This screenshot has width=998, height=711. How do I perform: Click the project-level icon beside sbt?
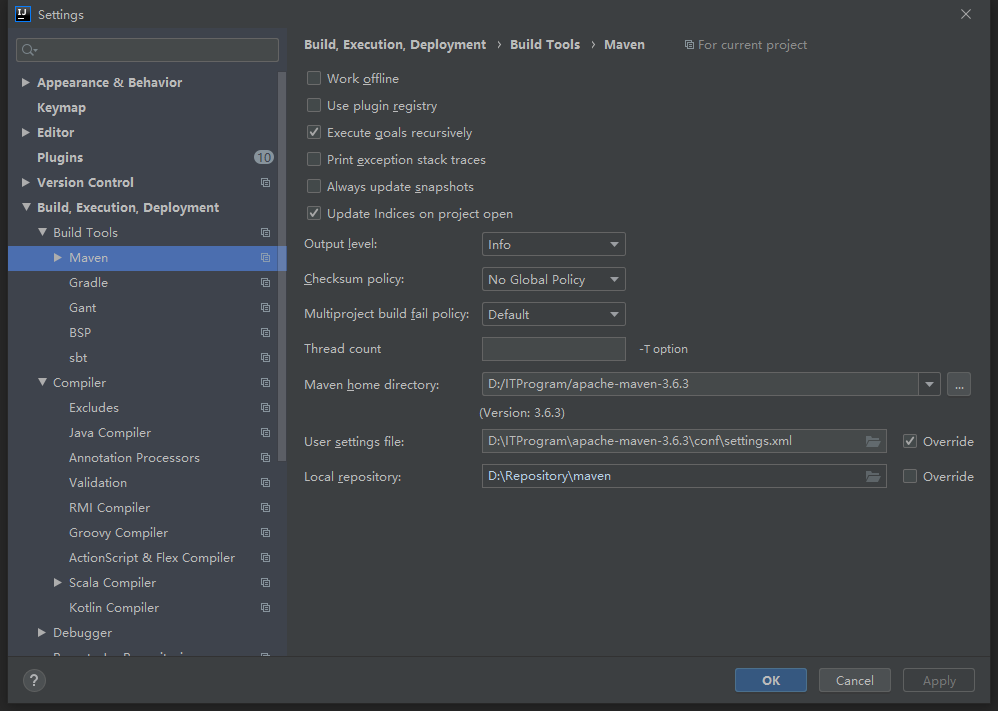coord(265,358)
